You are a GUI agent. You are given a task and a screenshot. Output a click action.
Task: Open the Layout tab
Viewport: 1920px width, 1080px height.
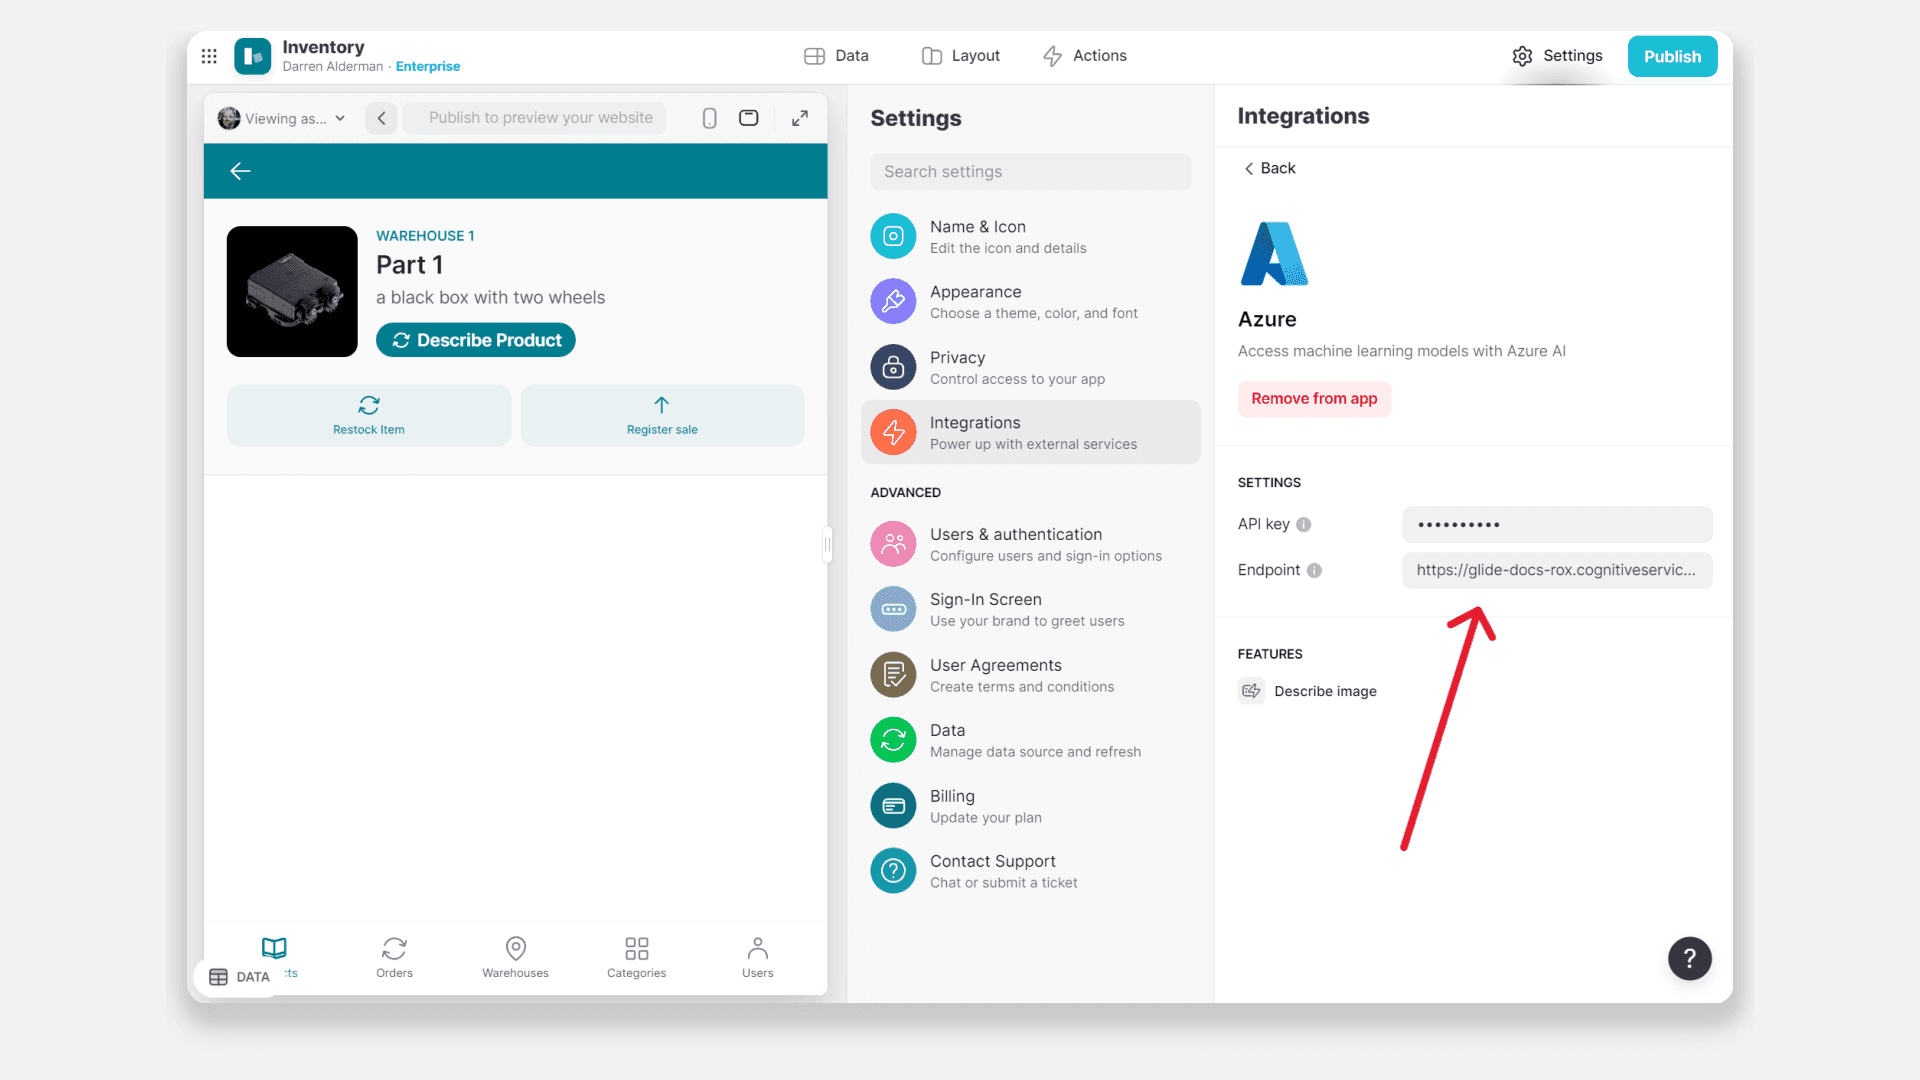pyautogui.click(x=960, y=56)
